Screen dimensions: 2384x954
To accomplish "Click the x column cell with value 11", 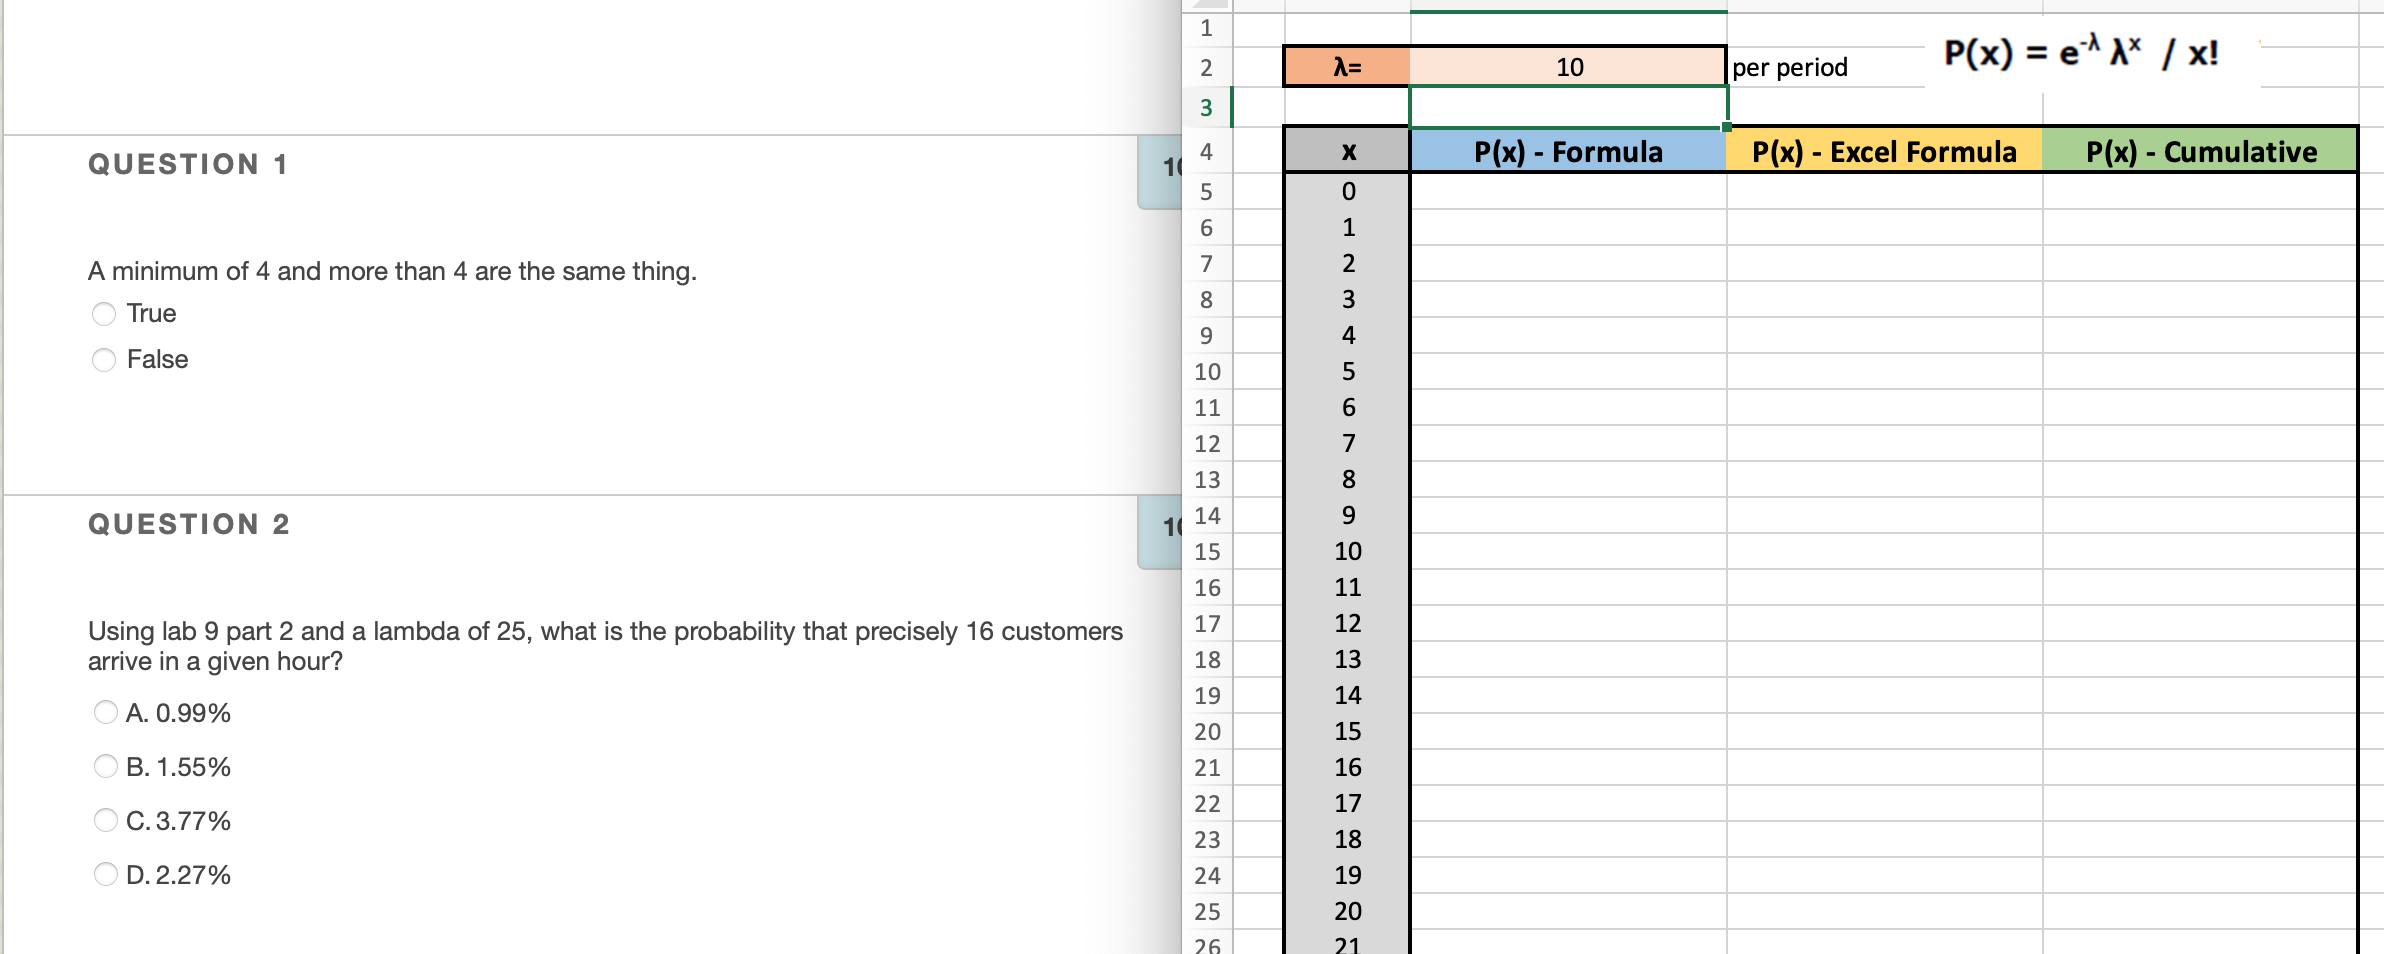I will pyautogui.click(x=1347, y=587).
